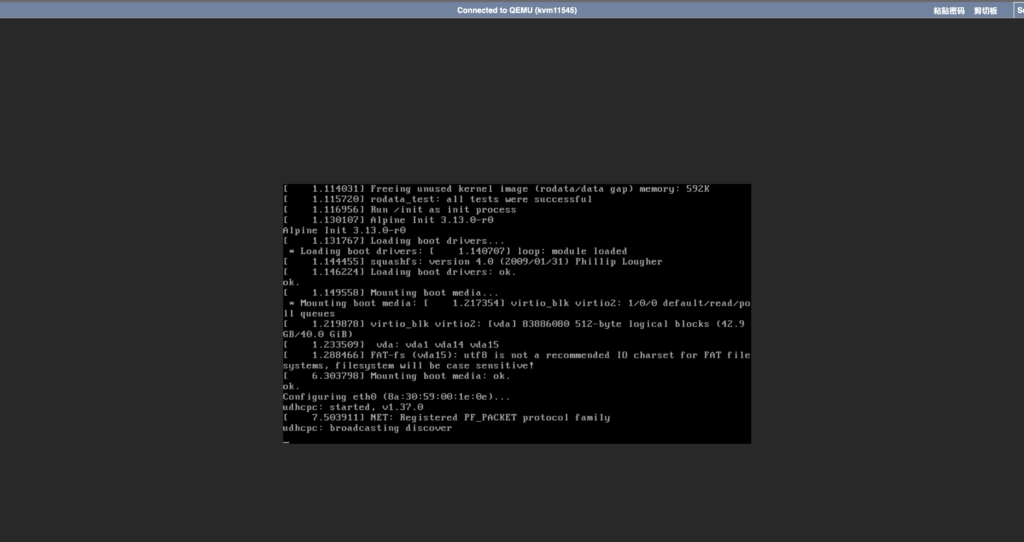Click the 'Loading boot drivers: ok.' line
The image size is (1024, 542).
[x=443, y=272]
